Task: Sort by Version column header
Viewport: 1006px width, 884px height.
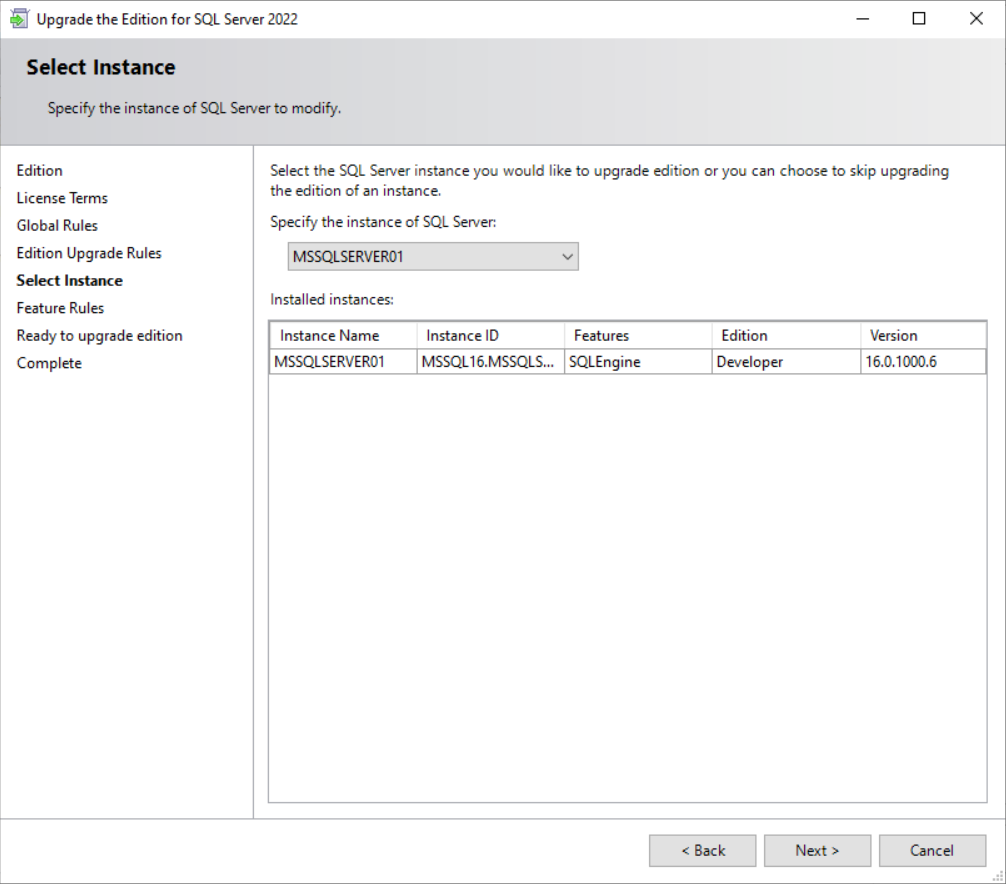Action: pyautogui.click(x=923, y=336)
